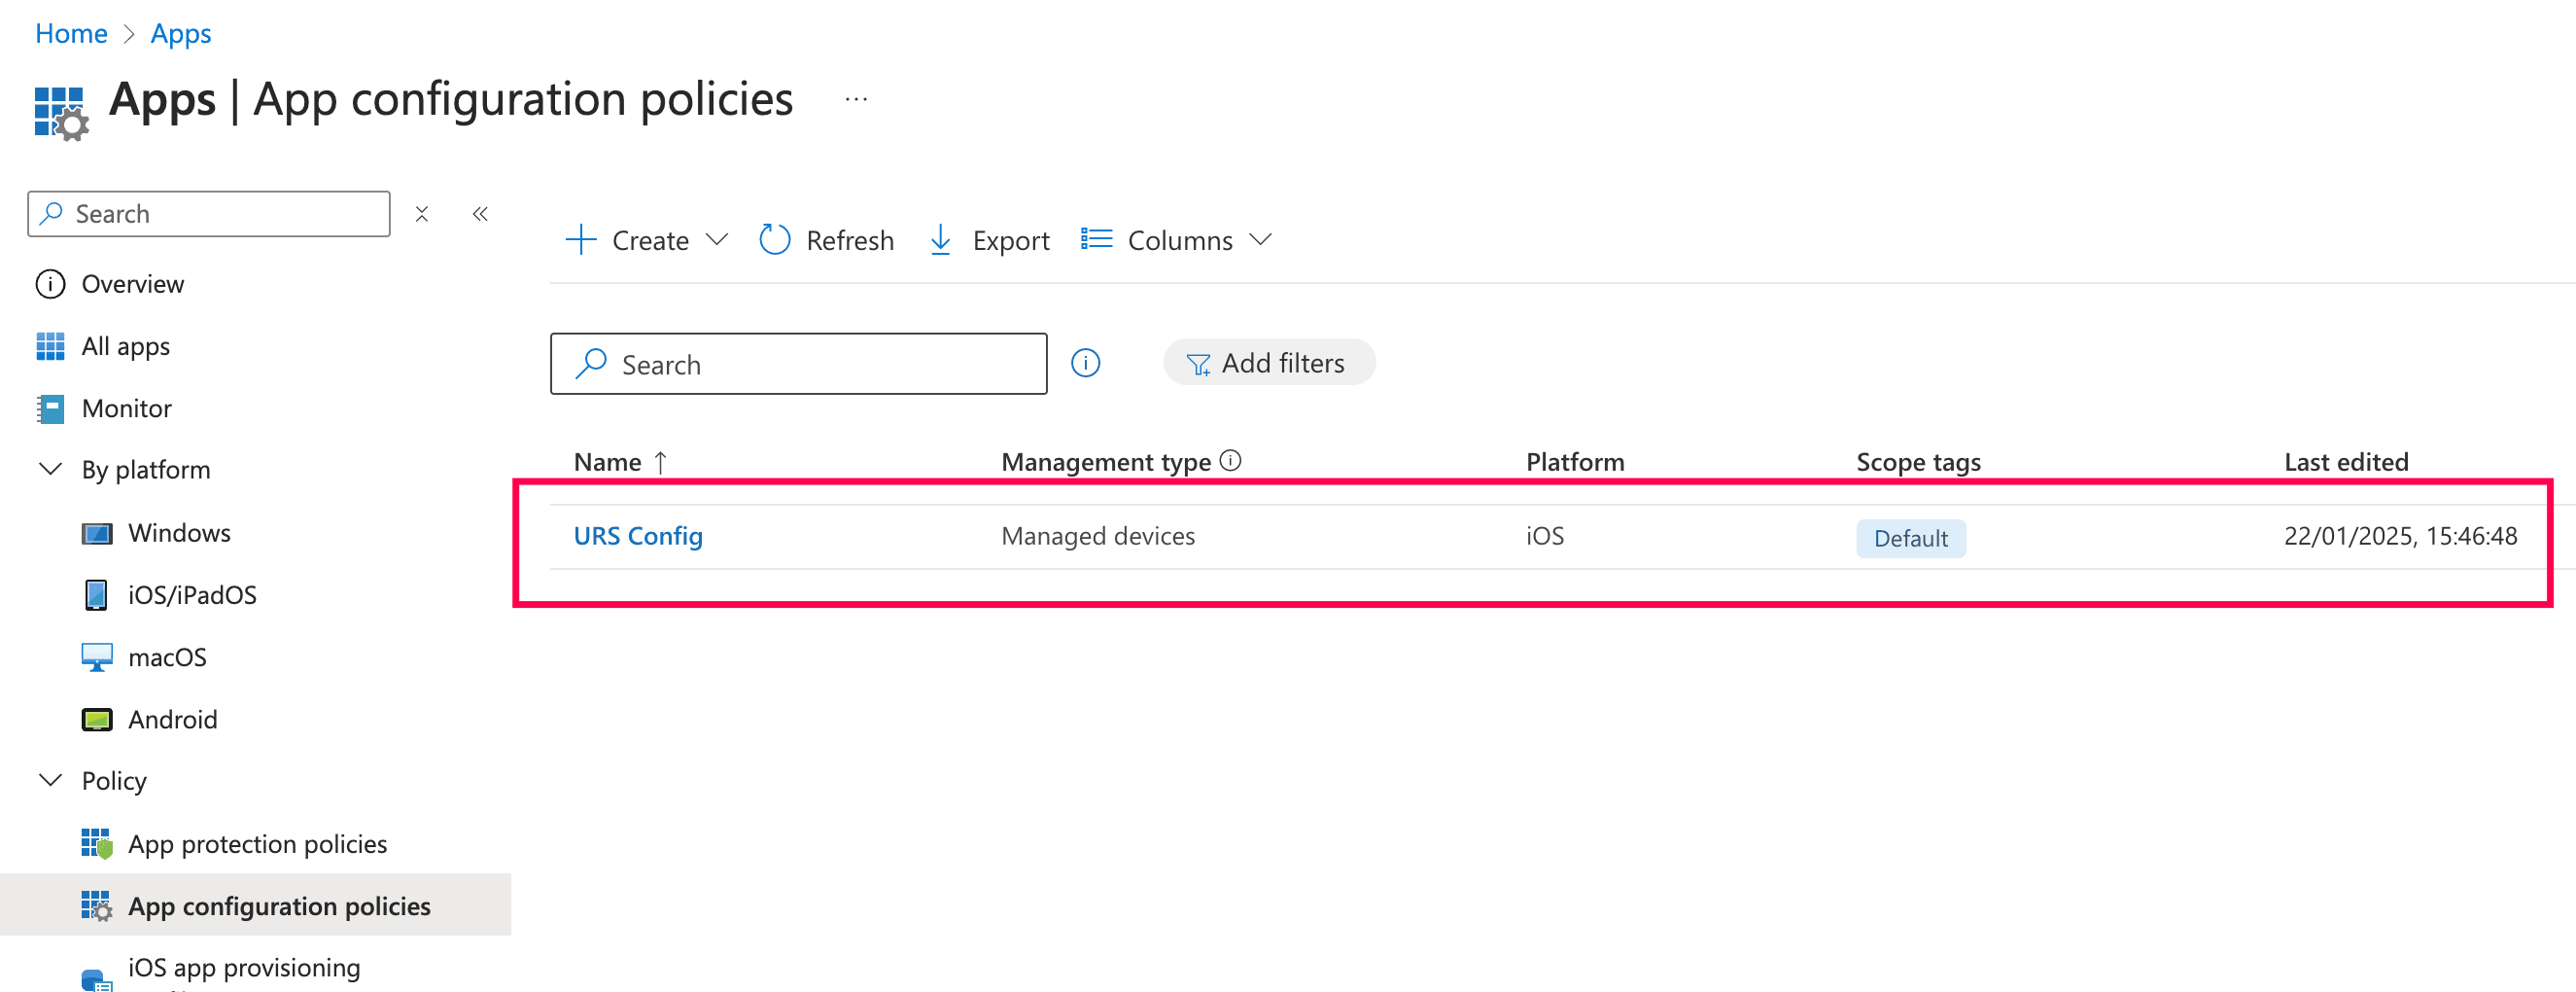Screen dimensions: 2576x992
Task: Sort the list by the Name column header
Action: coord(608,462)
